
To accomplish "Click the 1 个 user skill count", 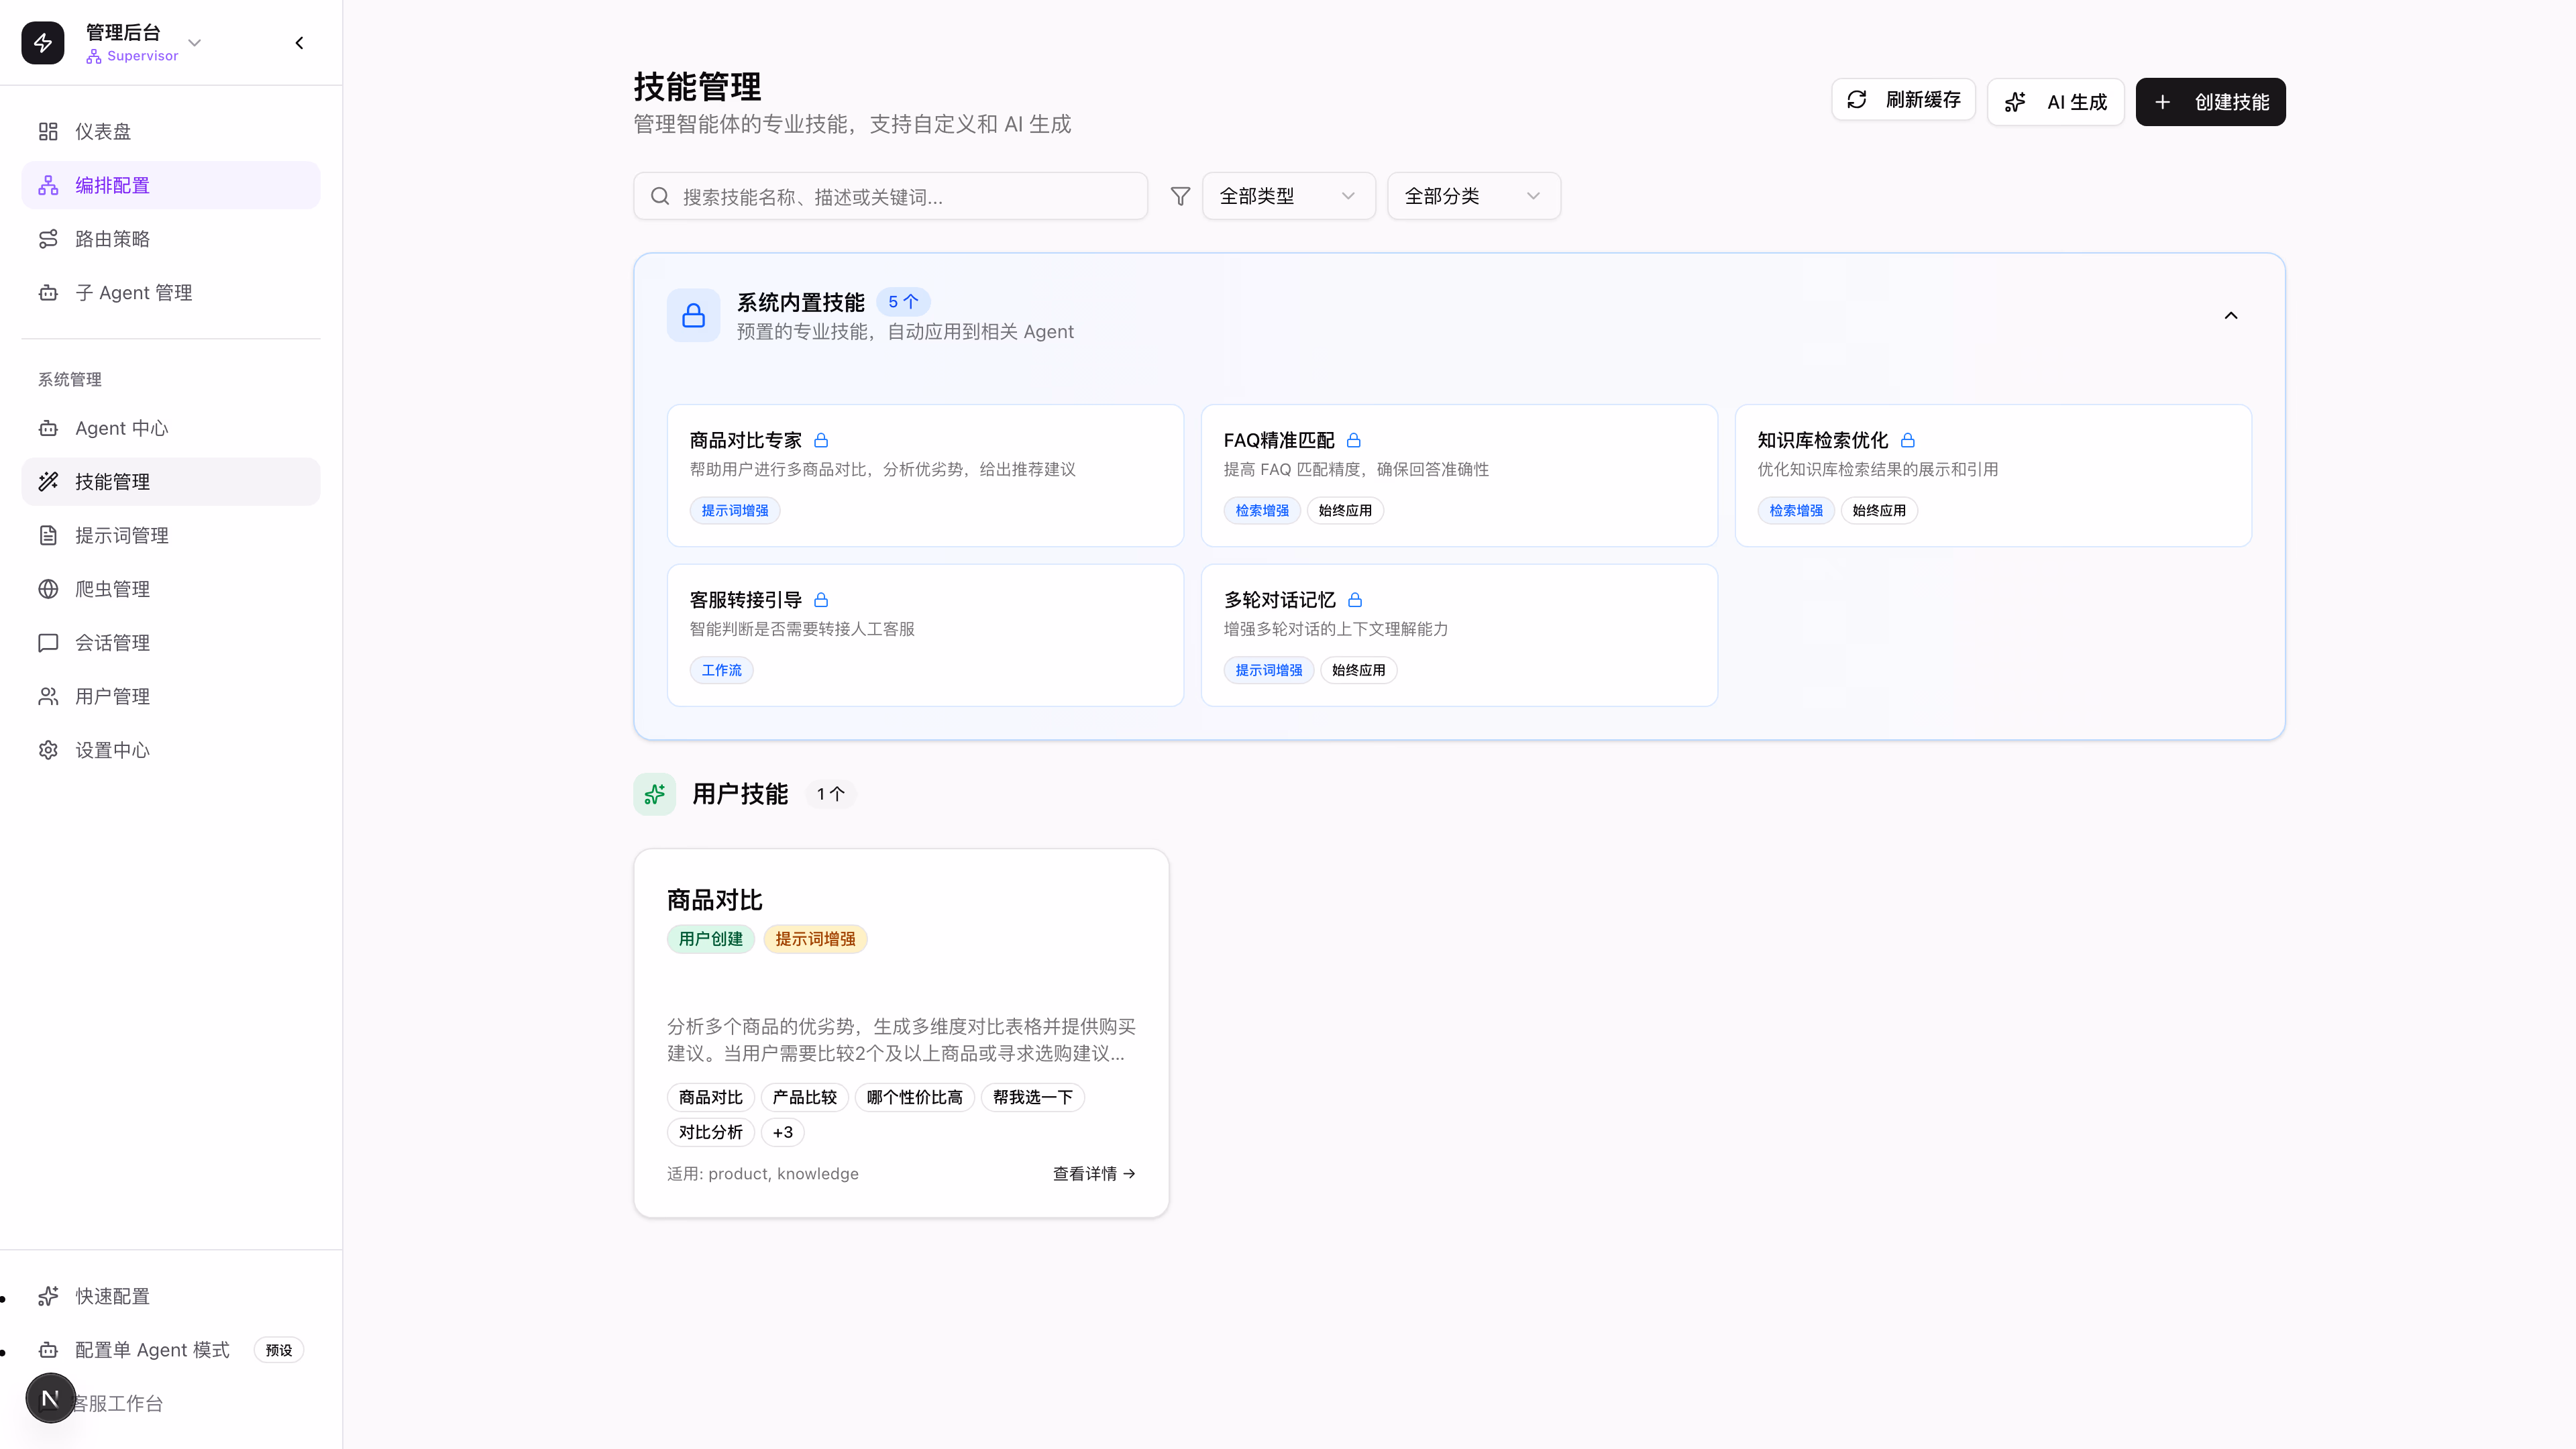I will (x=830, y=794).
